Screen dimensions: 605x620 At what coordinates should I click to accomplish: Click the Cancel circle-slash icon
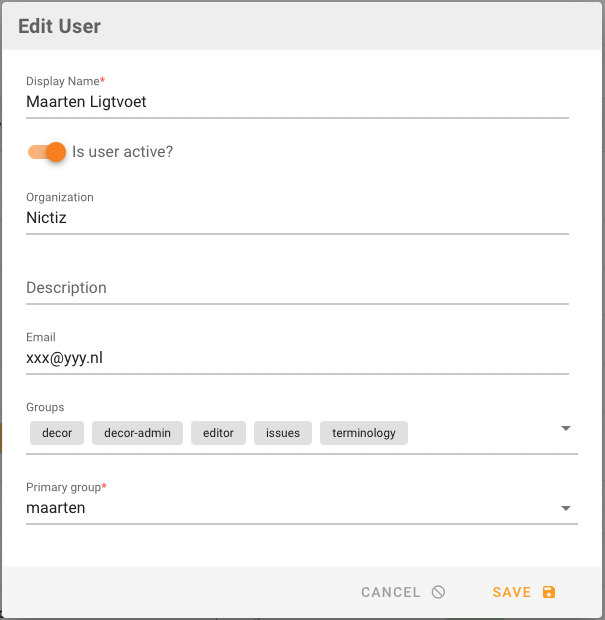click(438, 592)
